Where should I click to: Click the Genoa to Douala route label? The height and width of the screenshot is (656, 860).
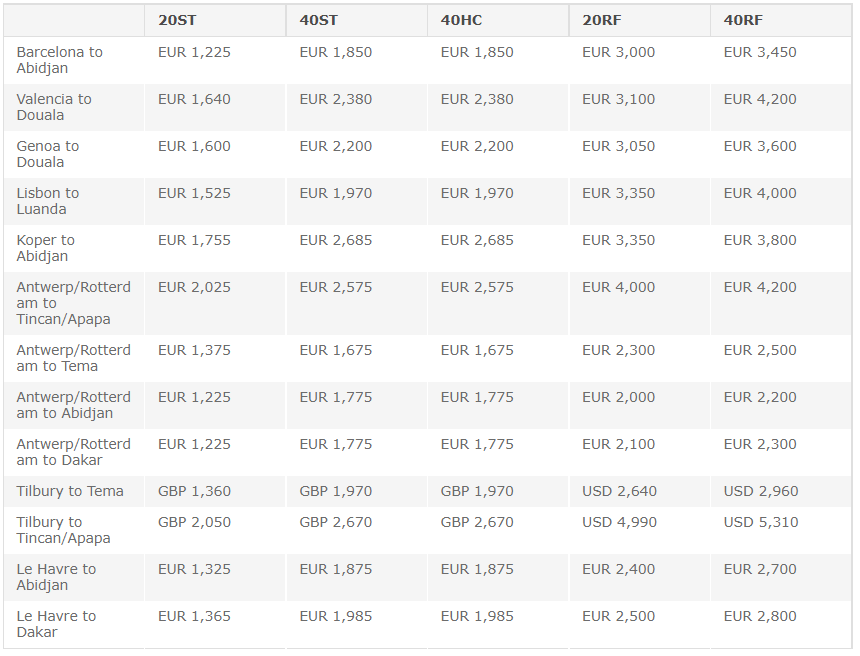pos(48,154)
